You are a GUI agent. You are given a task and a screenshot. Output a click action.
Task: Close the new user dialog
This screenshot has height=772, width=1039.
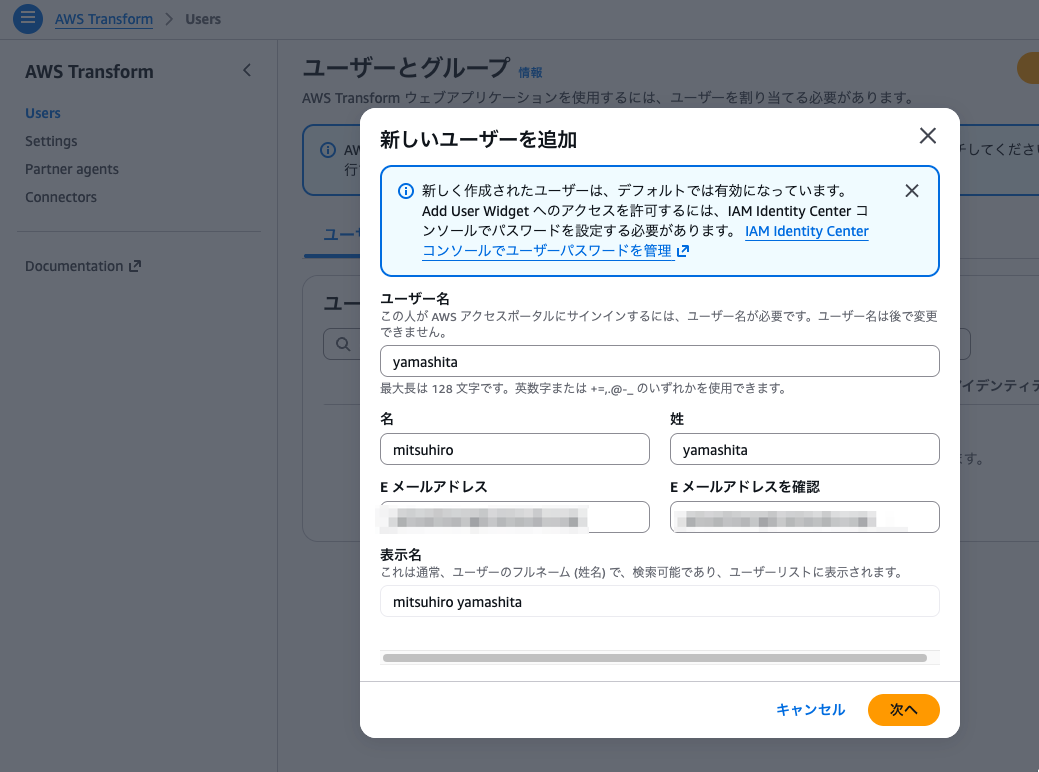[x=927, y=136]
